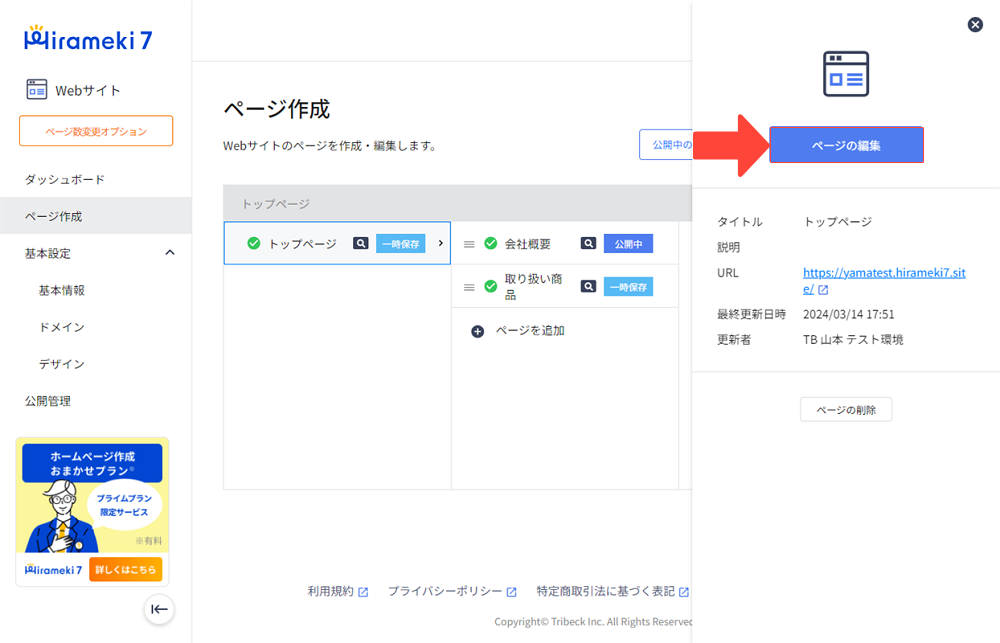Image resolution: width=1000 pixels, height=643 pixels.
Task: Grab drag handle of 会社概要 row
Action: 469,244
